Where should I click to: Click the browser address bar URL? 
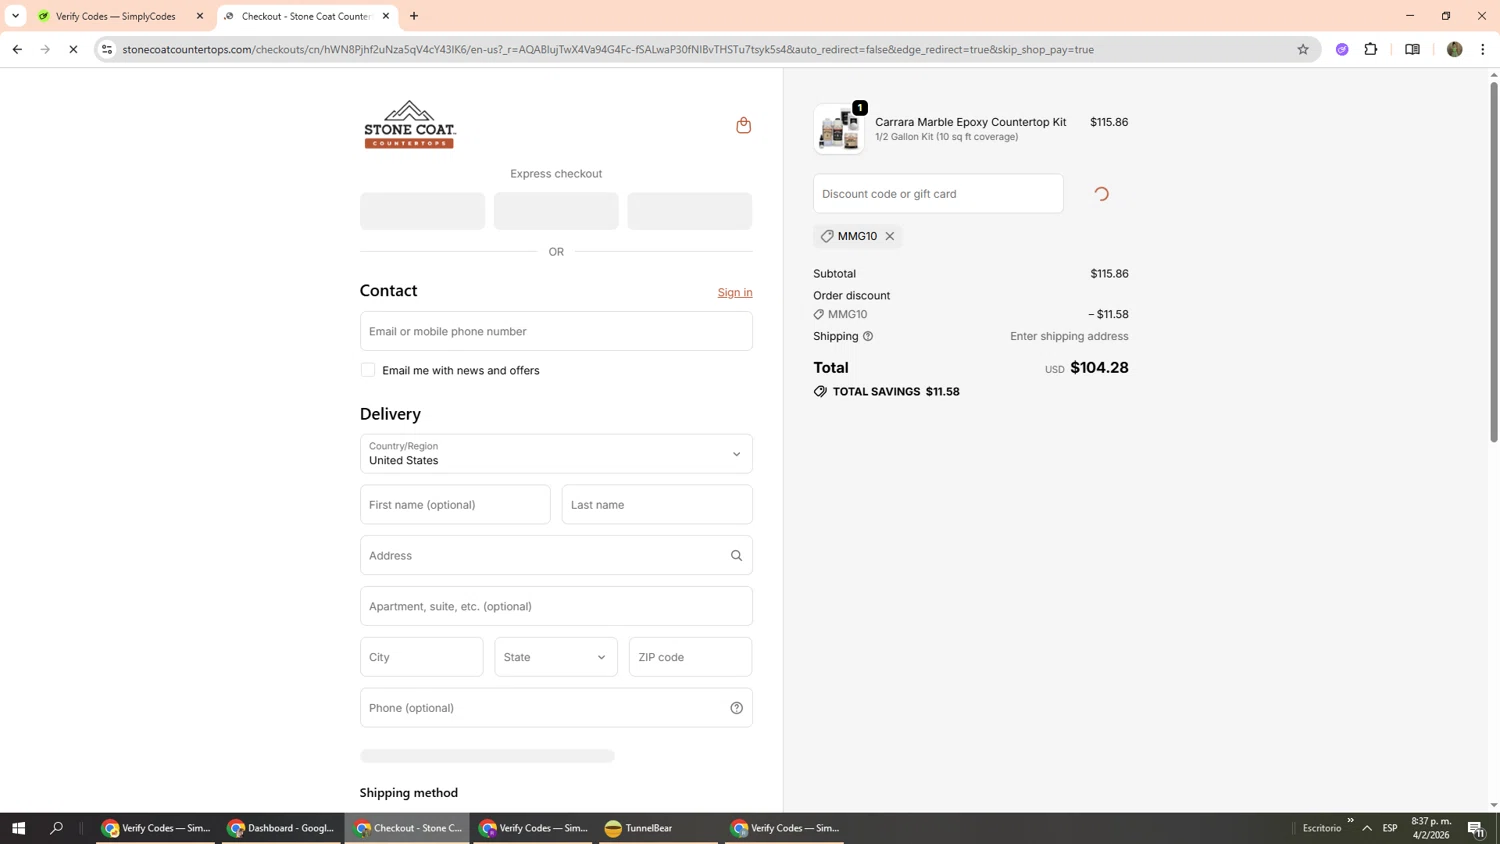point(608,49)
